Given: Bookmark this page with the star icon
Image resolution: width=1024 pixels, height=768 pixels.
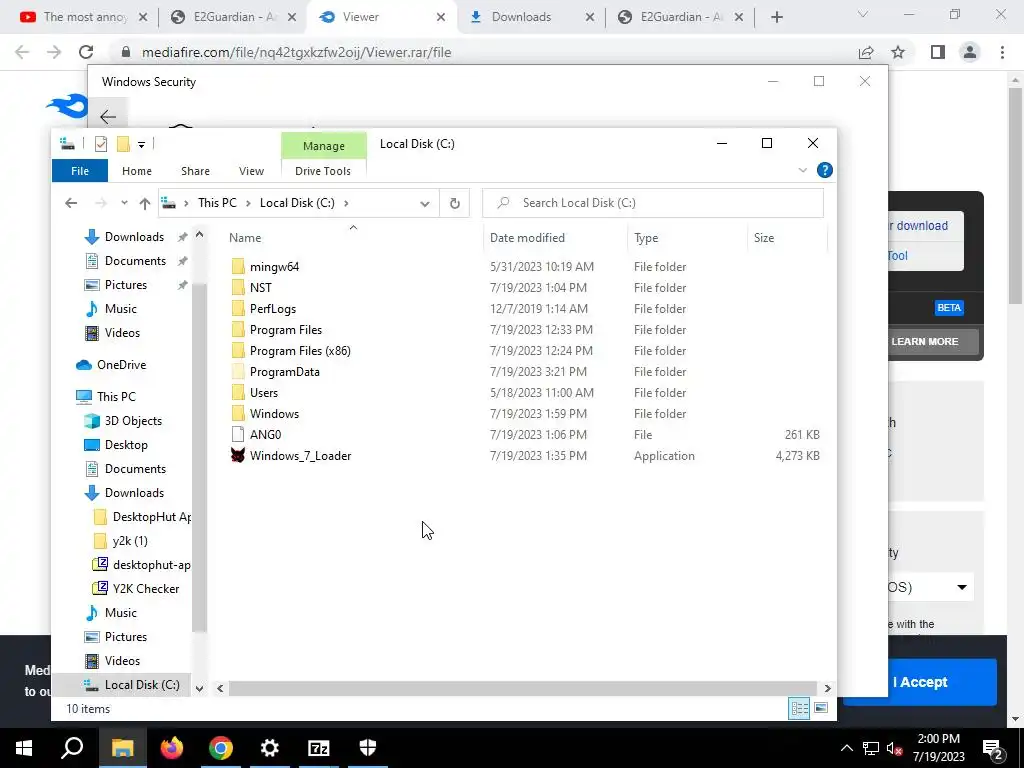Looking at the screenshot, I should 898,52.
